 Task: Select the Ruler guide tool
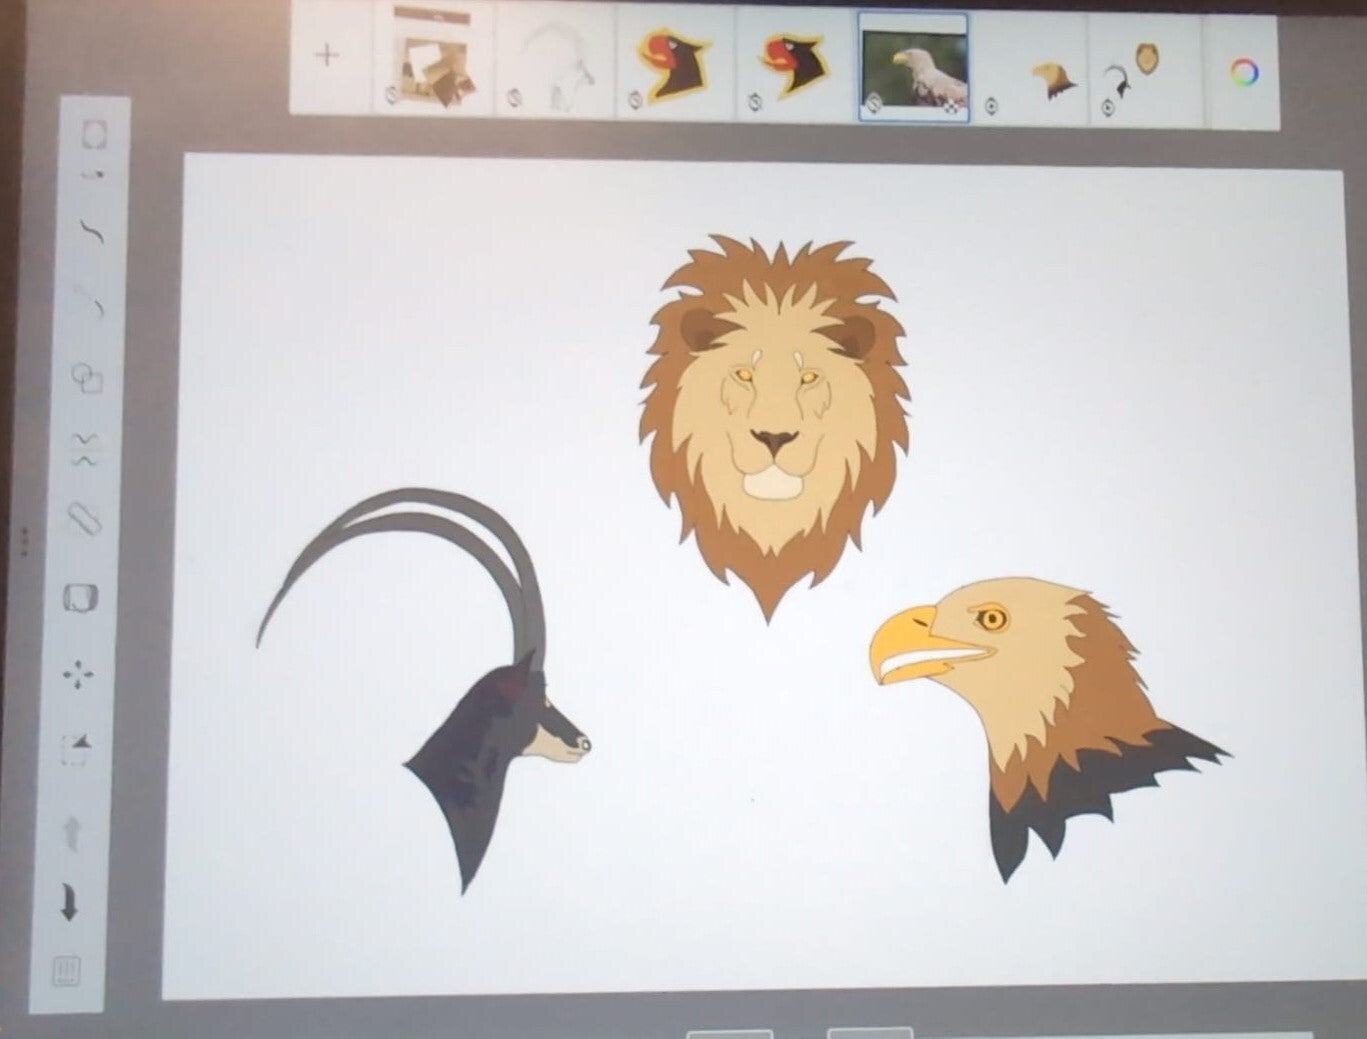tap(84, 520)
